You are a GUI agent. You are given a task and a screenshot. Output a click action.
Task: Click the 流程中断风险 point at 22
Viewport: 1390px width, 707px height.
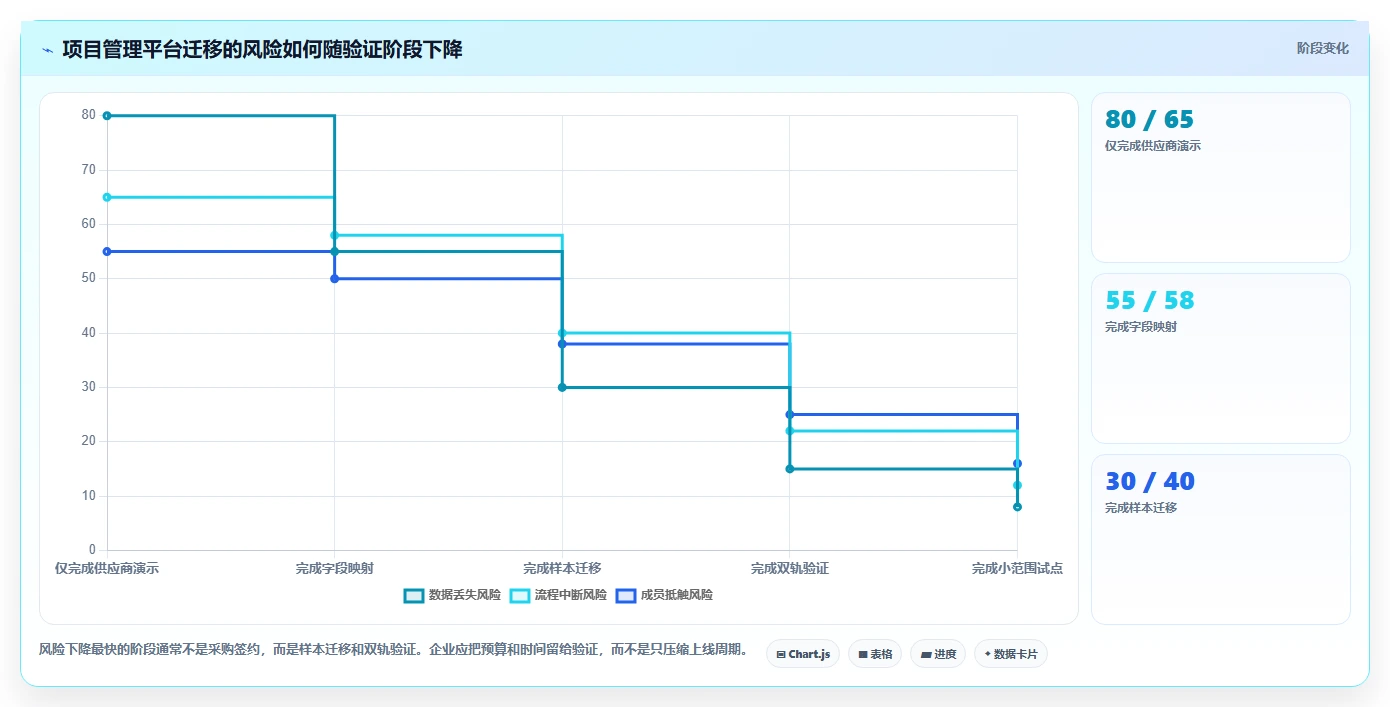pos(789,431)
